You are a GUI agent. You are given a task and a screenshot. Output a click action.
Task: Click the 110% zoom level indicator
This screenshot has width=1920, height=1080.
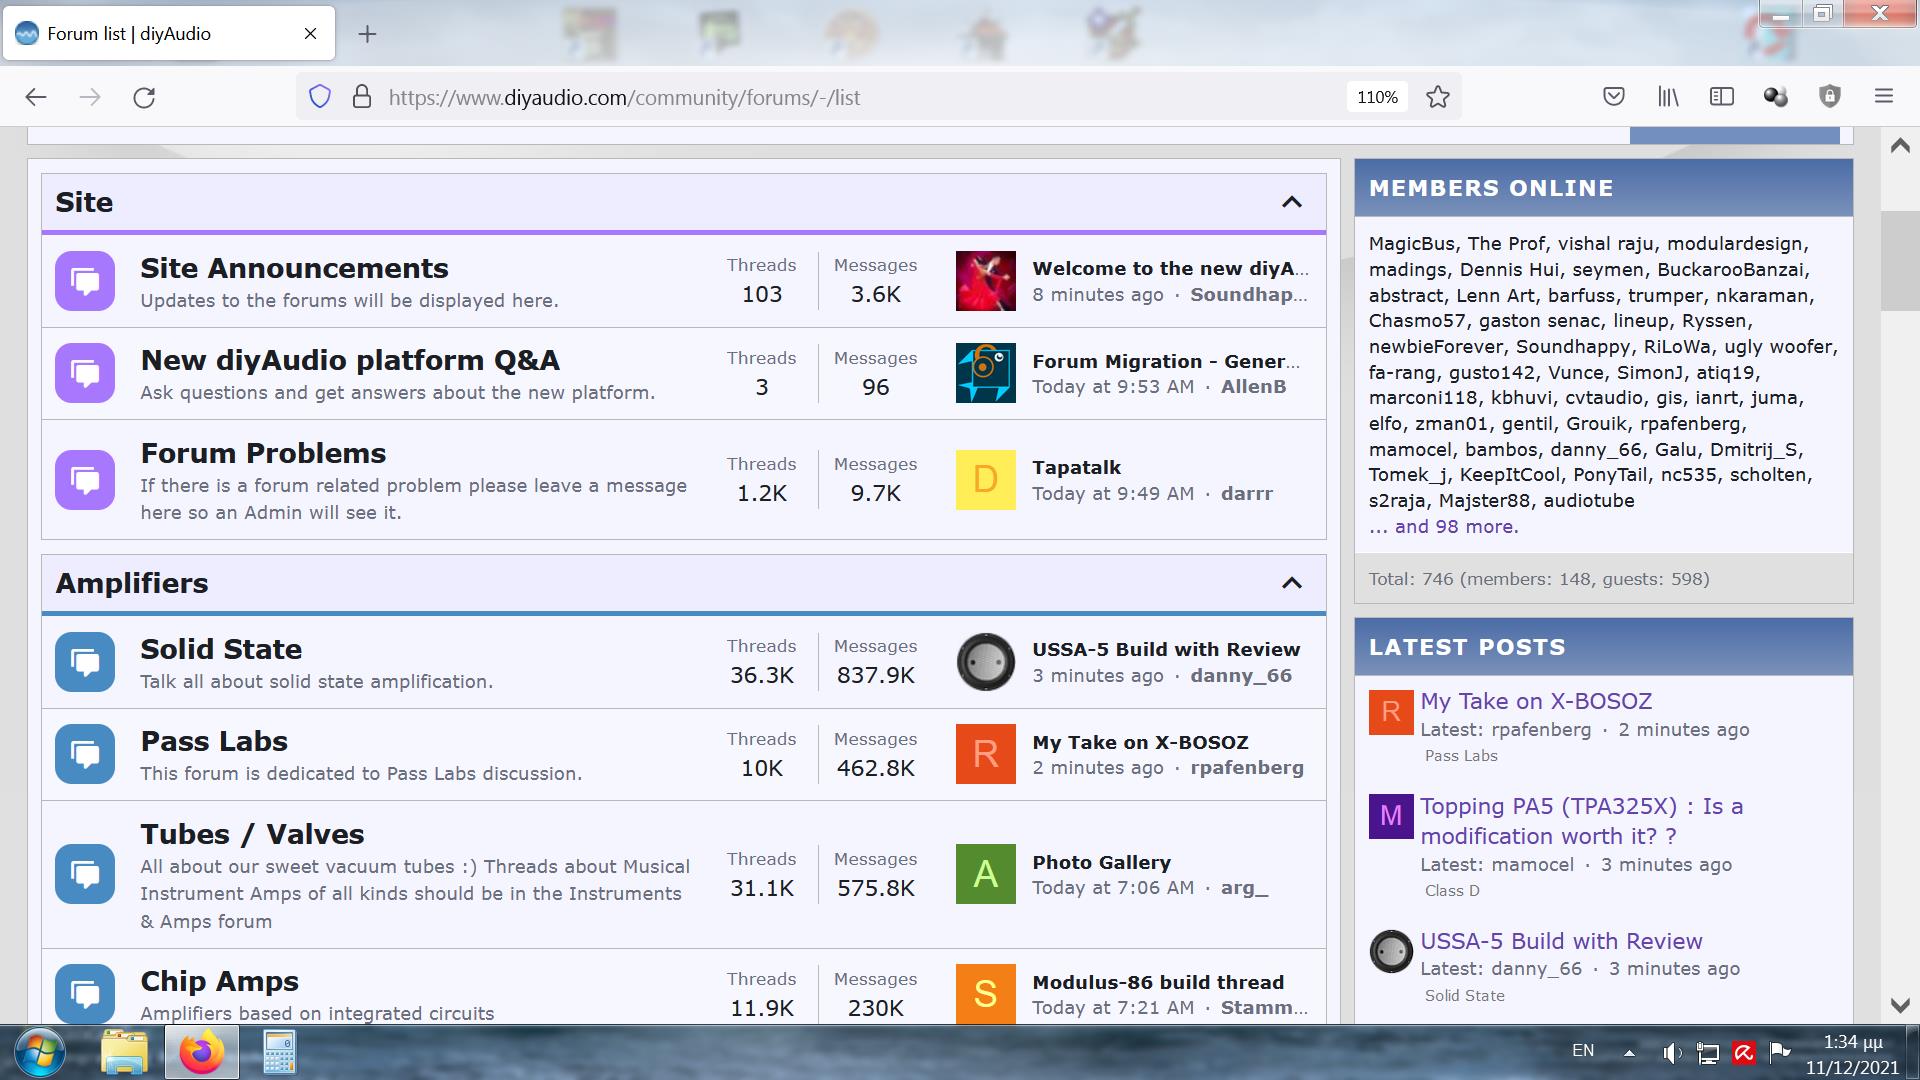(1377, 97)
